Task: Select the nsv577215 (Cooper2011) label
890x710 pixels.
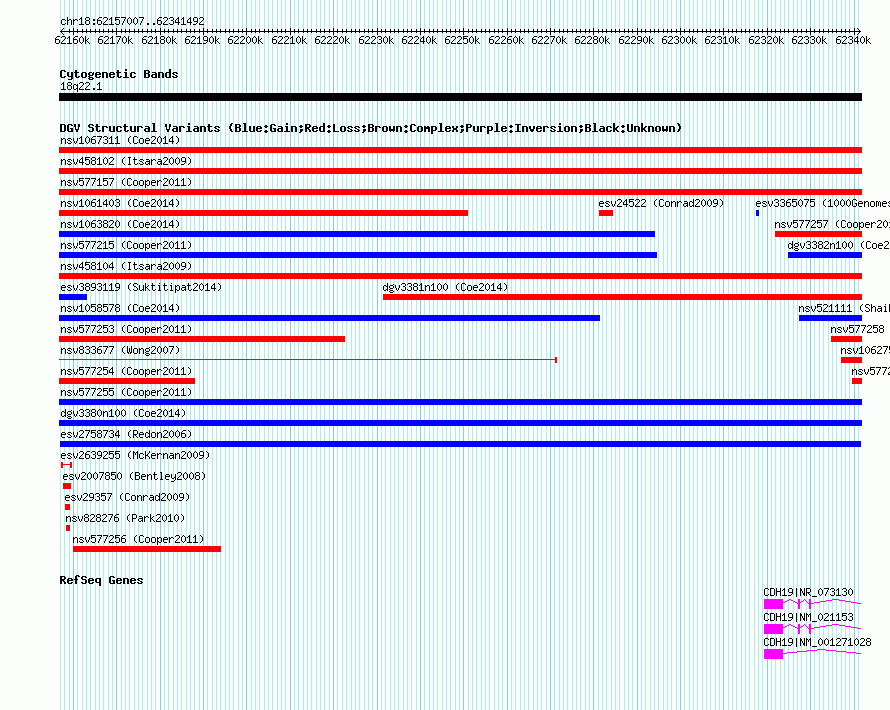Action: (126, 245)
